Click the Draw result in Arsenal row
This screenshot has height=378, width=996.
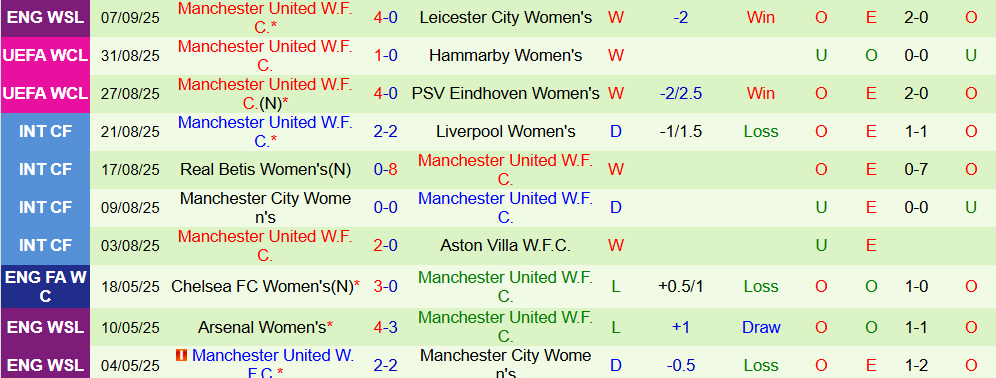(761, 327)
